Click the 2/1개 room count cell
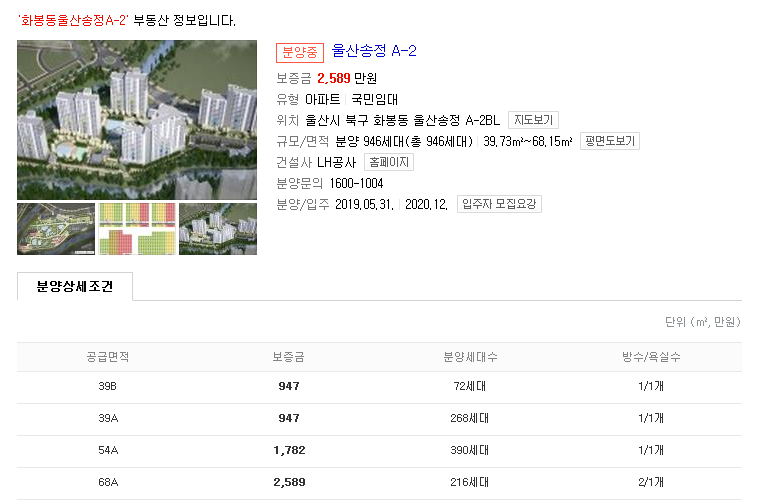The image size is (770, 504). tap(651, 482)
